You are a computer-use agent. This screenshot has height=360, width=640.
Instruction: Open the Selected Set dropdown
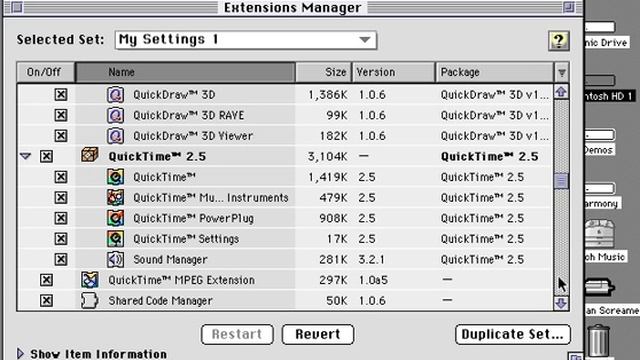click(246, 40)
